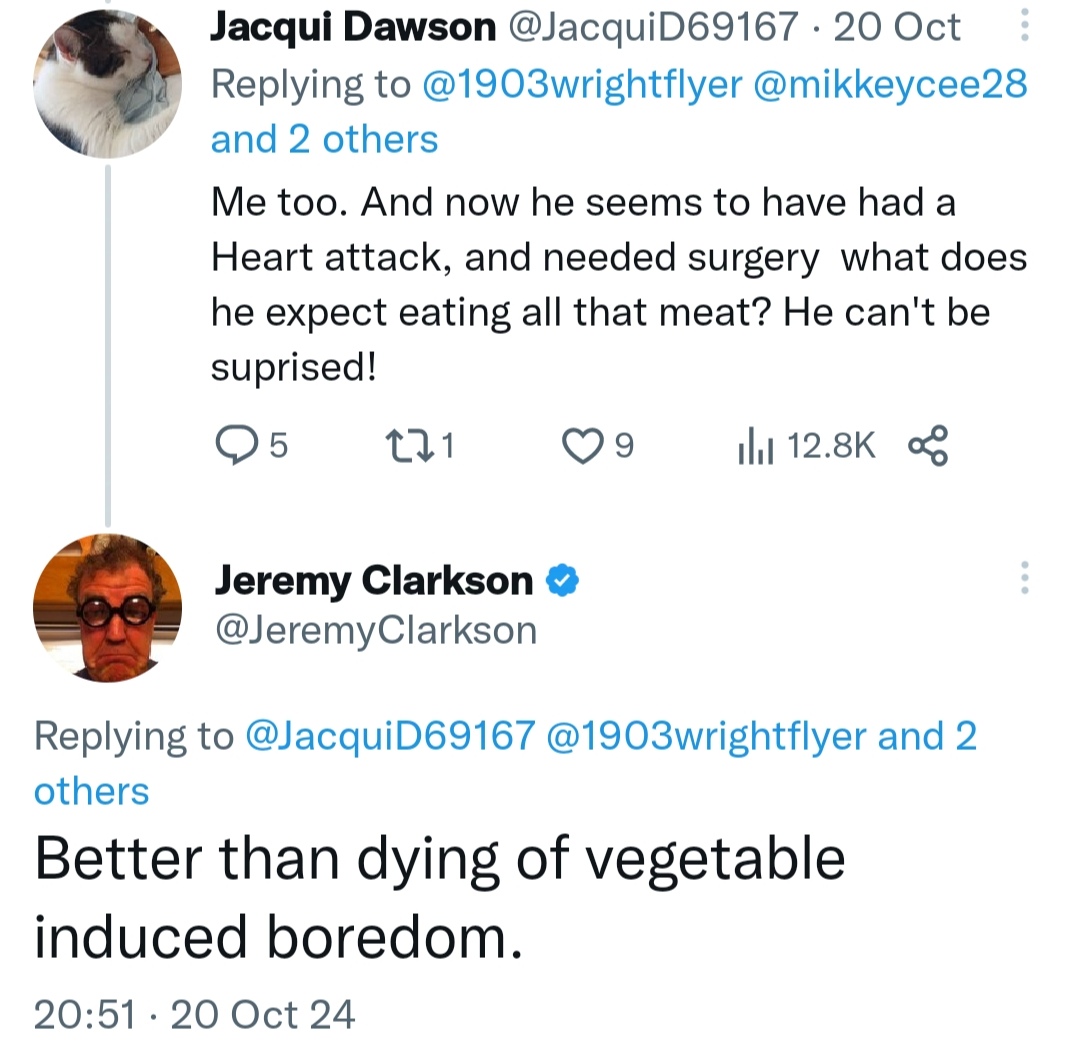Screen dimensions: 1080x1053
Task: Open the @JacquiD69167 mention in Clarkson's reply
Action: [390, 737]
